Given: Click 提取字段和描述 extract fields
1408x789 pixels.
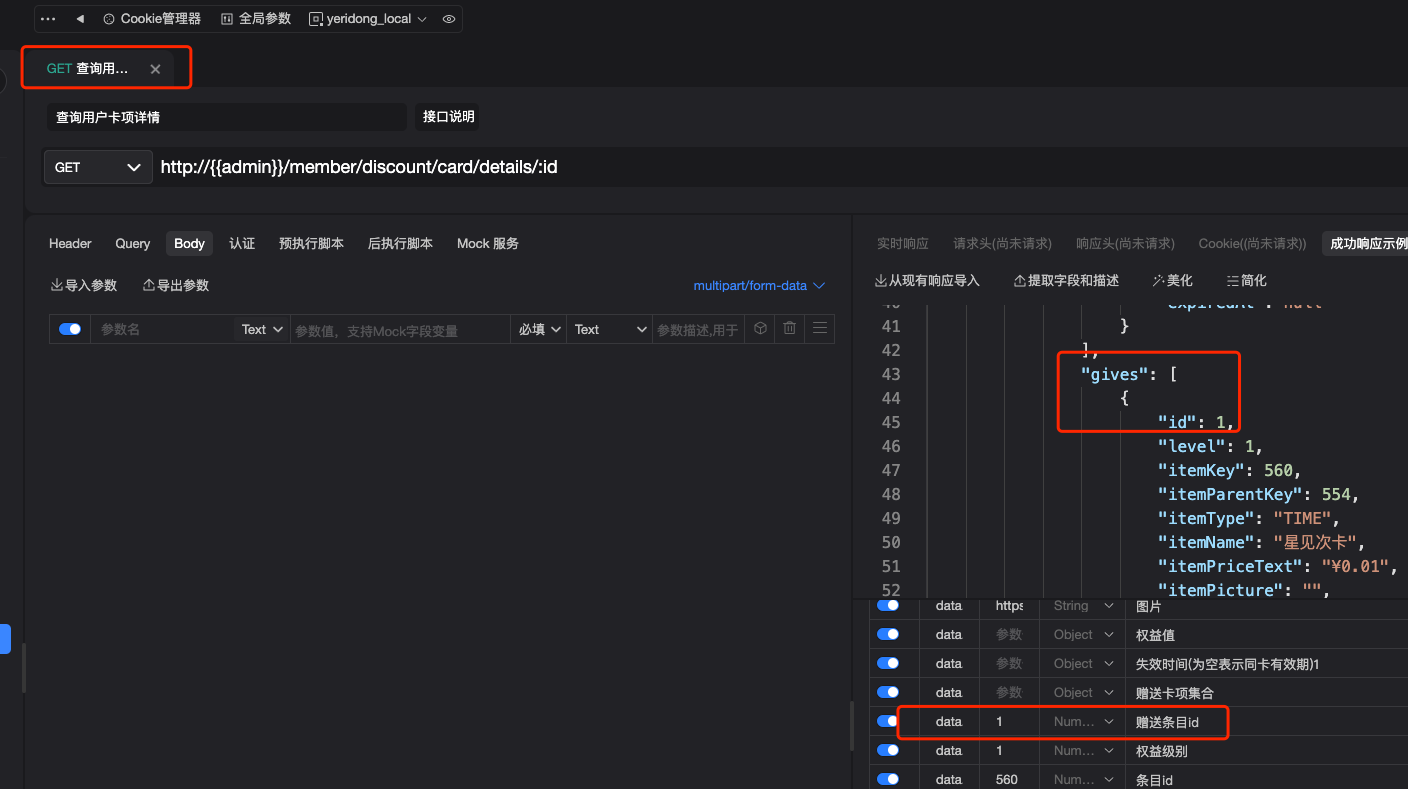Looking at the screenshot, I should tap(1066, 281).
